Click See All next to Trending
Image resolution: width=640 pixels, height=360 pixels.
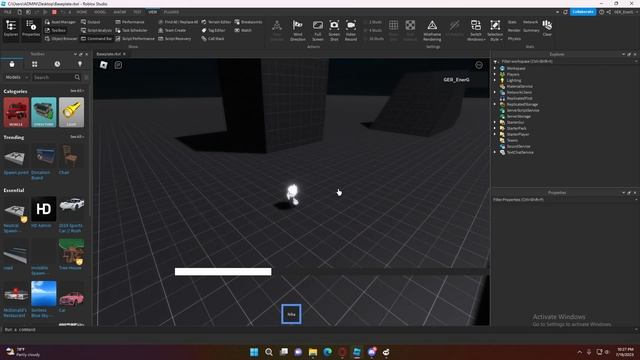coord(77,137)
